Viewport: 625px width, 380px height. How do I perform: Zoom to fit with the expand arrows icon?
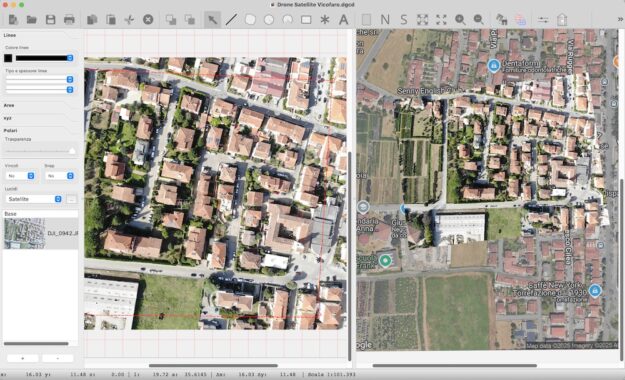coord(423,20)
